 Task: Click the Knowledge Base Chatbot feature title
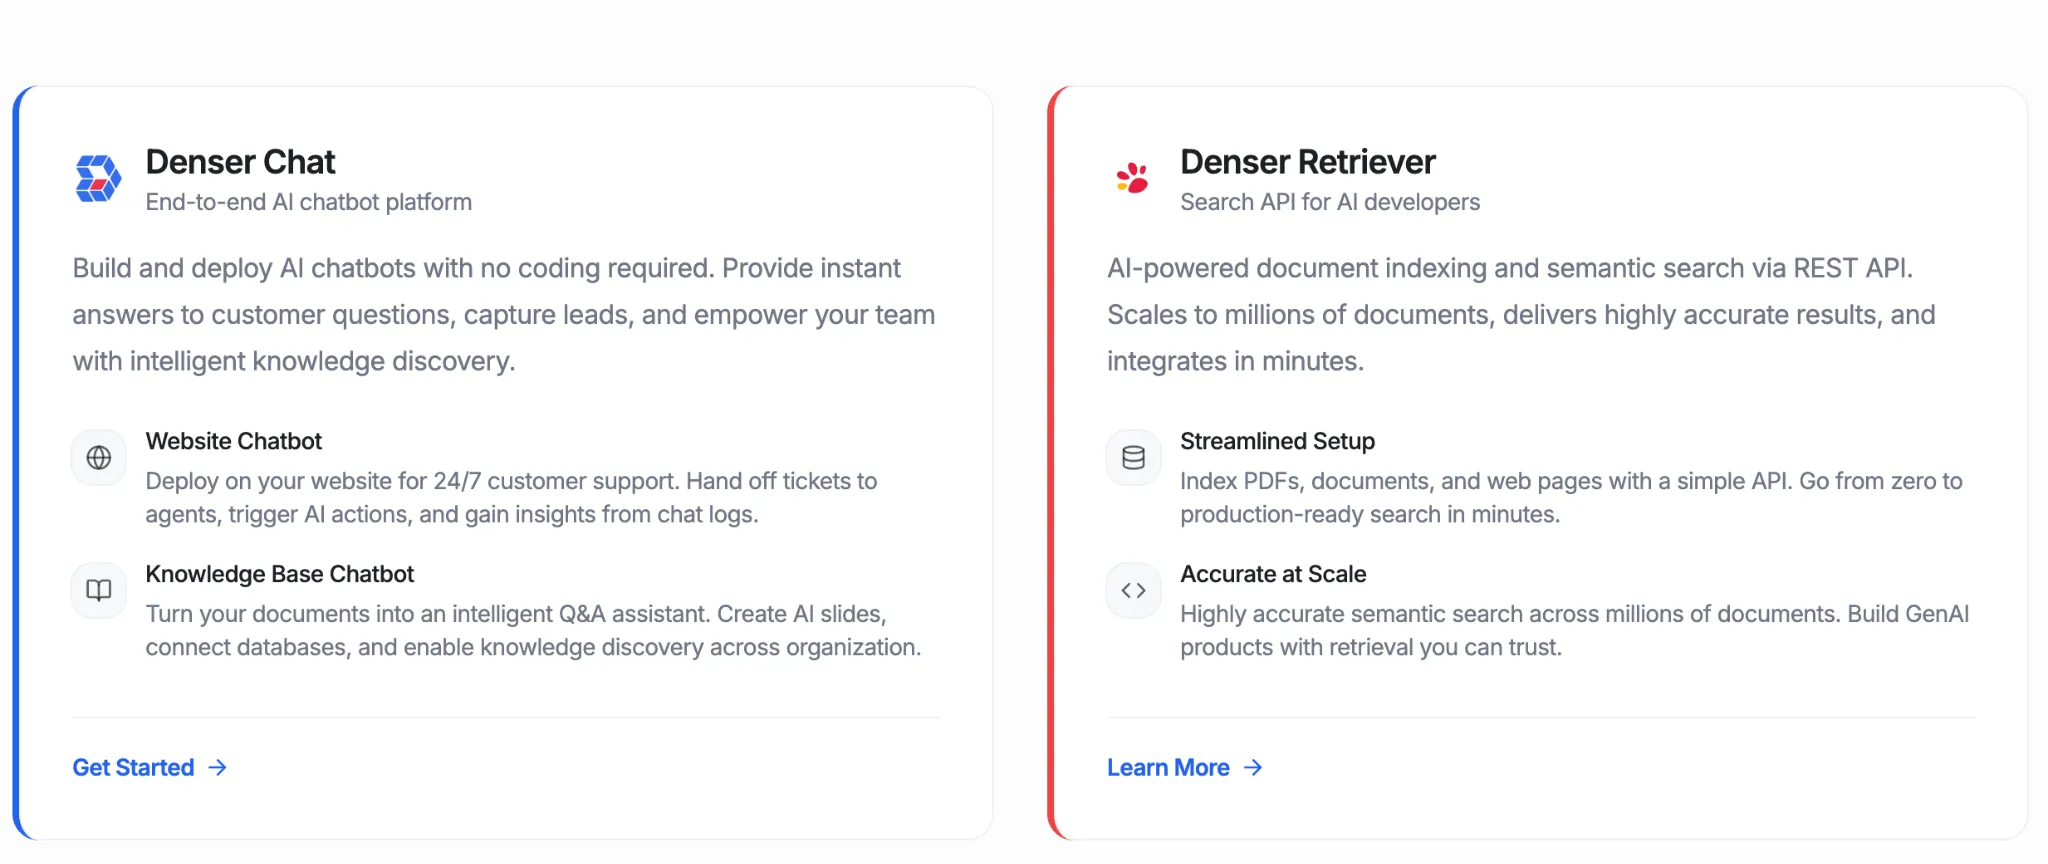coord(279,574)
